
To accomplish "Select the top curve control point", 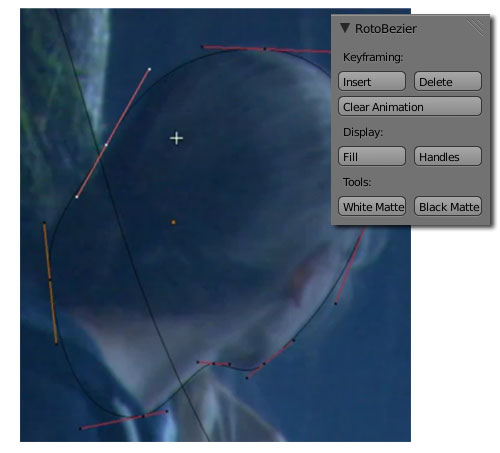I will pyautogui.click(x=265, y=49).
